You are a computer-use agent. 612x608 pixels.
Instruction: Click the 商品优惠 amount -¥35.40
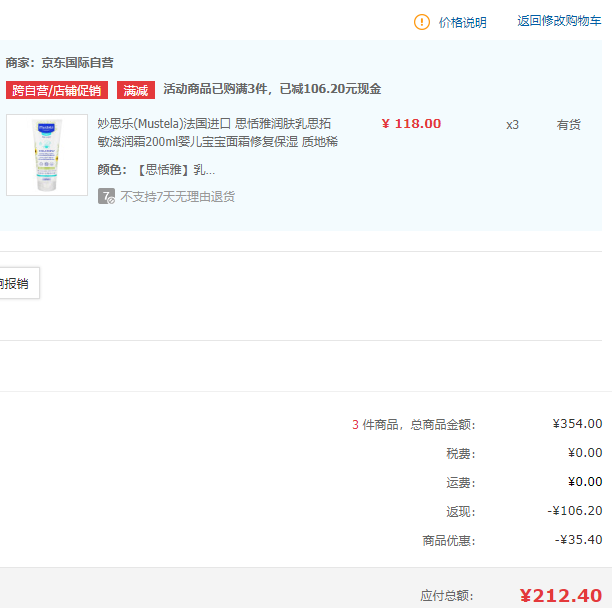tap(578, 540)
